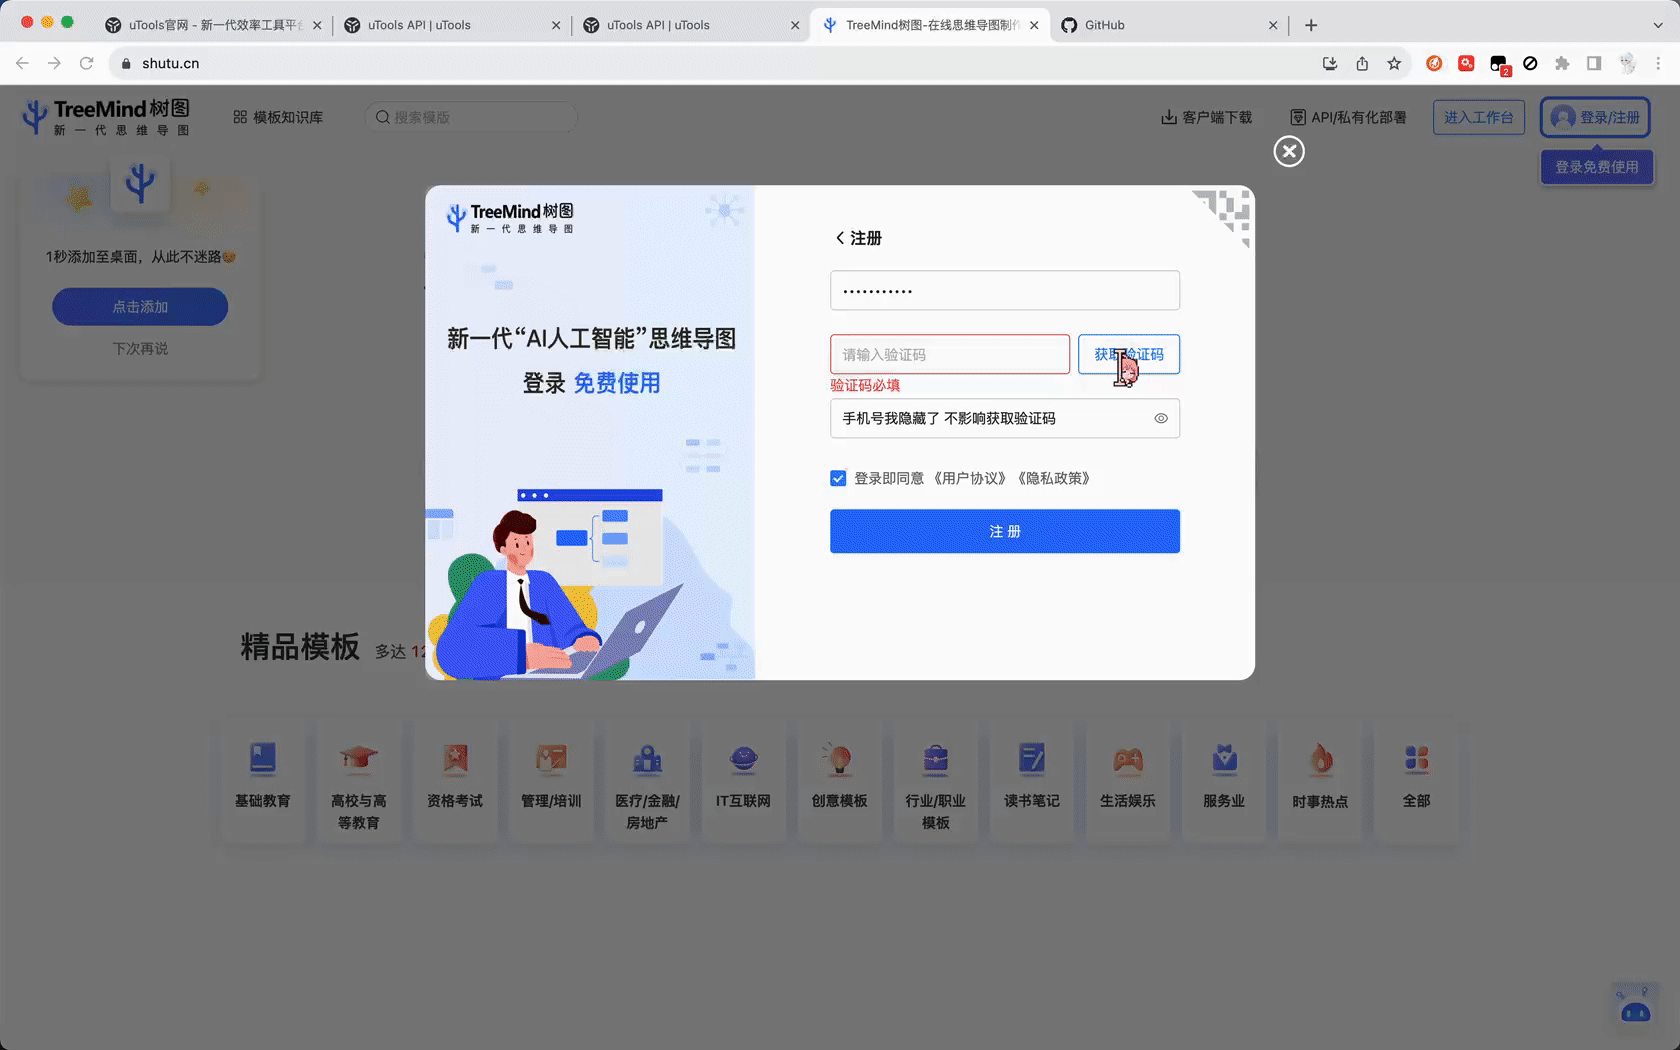Select the 基础教育 template category icon
Image resolution: width=1680 pixels, height=1050 pixels.
(263, 763)
